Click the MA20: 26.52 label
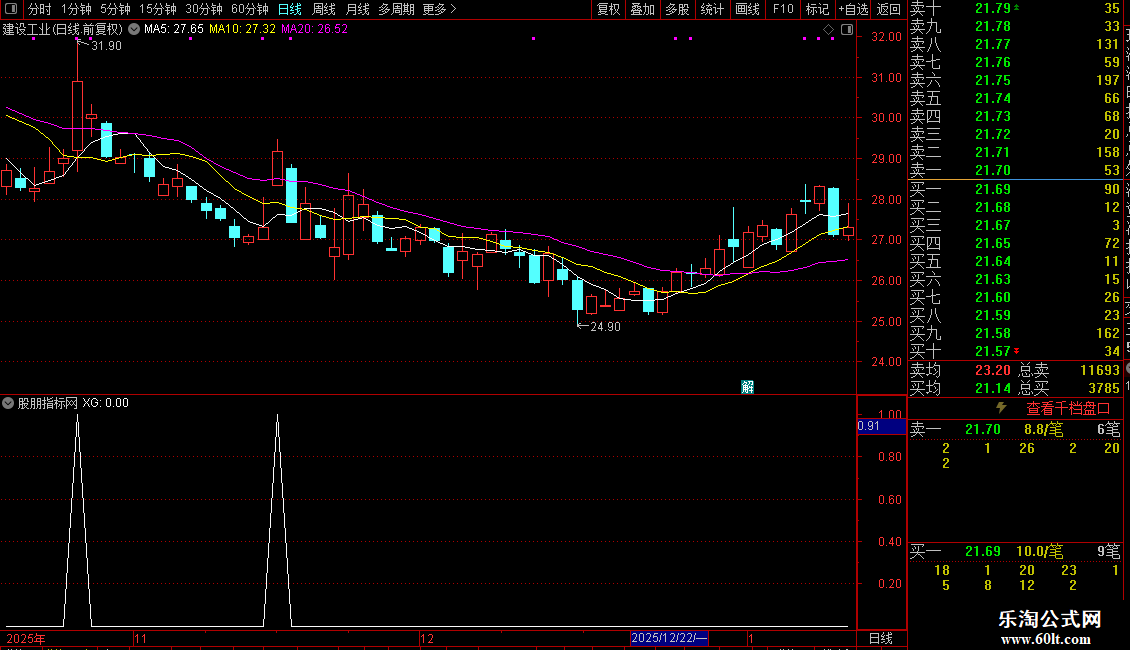This screenshot has height=650, width=1130. coord(314,29)
